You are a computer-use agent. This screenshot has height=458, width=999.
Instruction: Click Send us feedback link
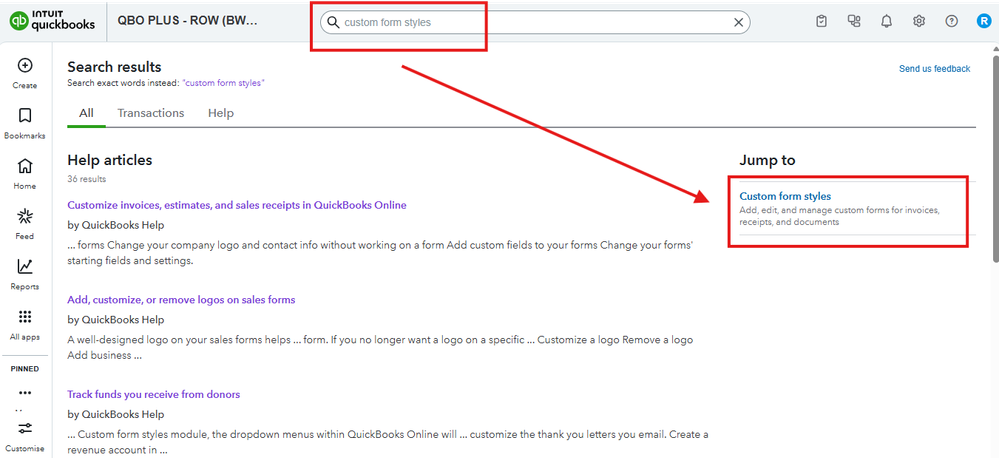coord(934,69)
